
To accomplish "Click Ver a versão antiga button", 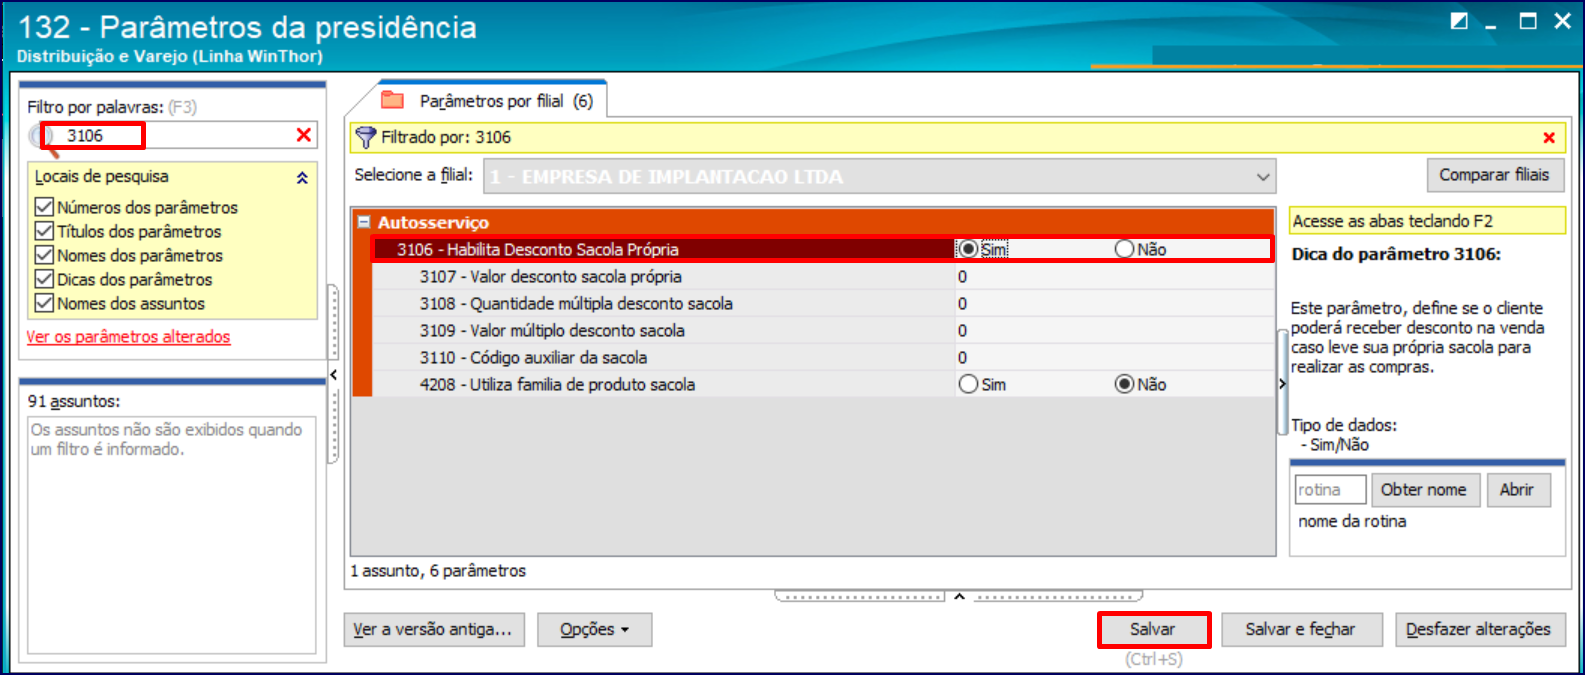I will [433, 629].
